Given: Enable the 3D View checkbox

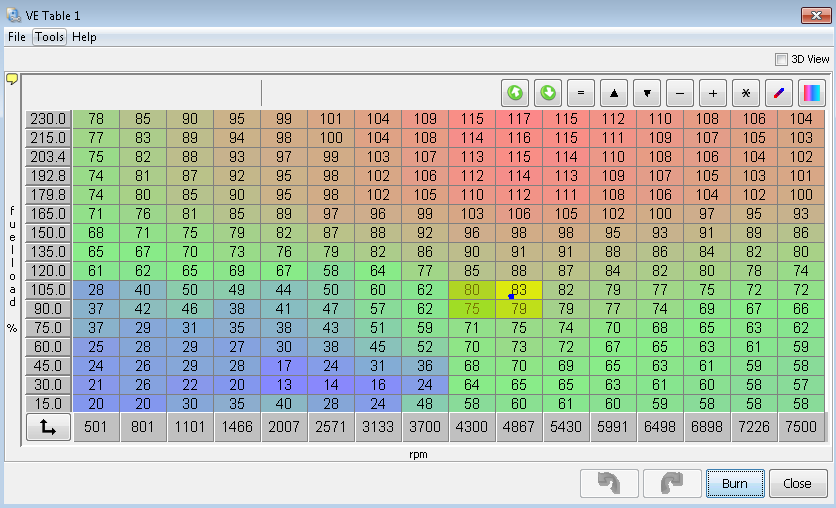Looking at the screenshot, I should [782, 59].
